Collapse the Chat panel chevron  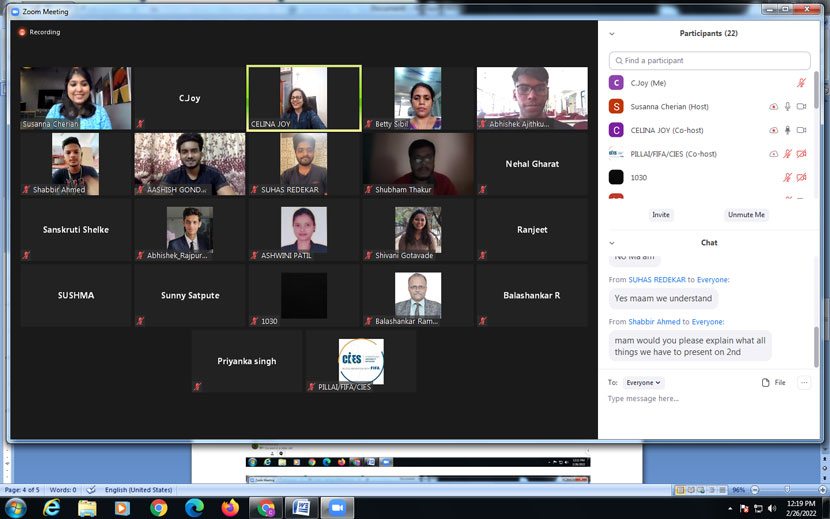click(612, 243)
